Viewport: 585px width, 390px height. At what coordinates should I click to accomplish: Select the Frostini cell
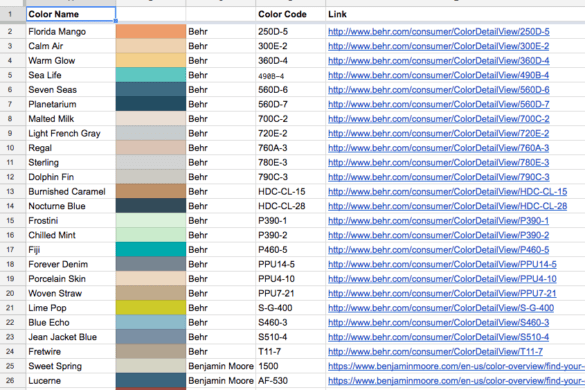coord(71,221)
